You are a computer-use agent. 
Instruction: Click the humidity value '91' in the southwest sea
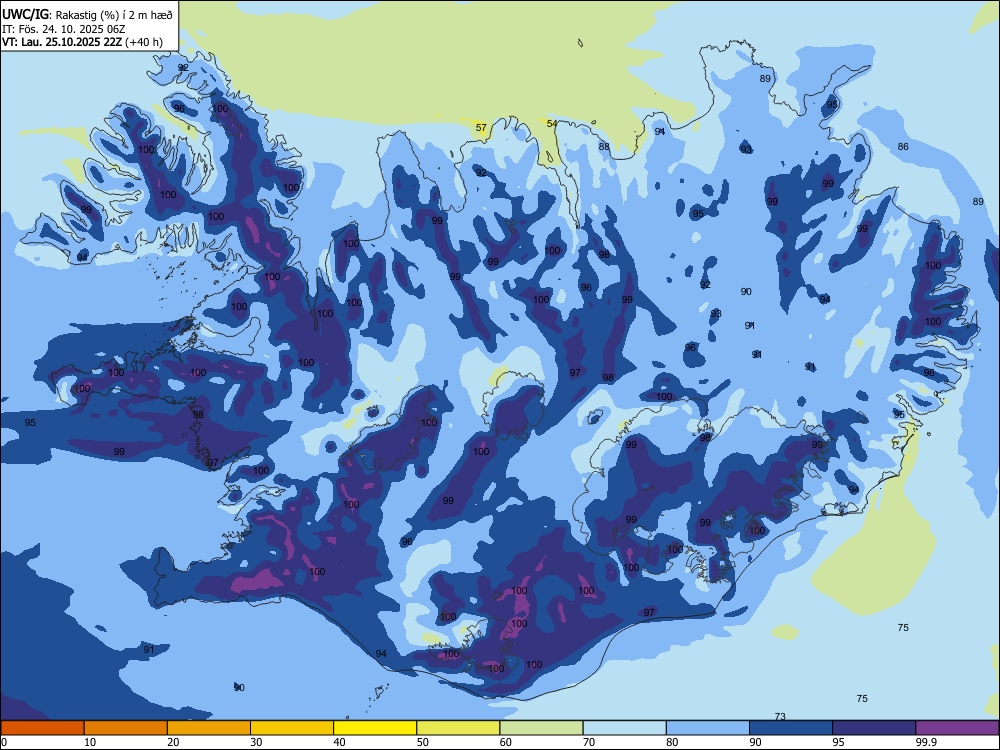pos(149,649)
